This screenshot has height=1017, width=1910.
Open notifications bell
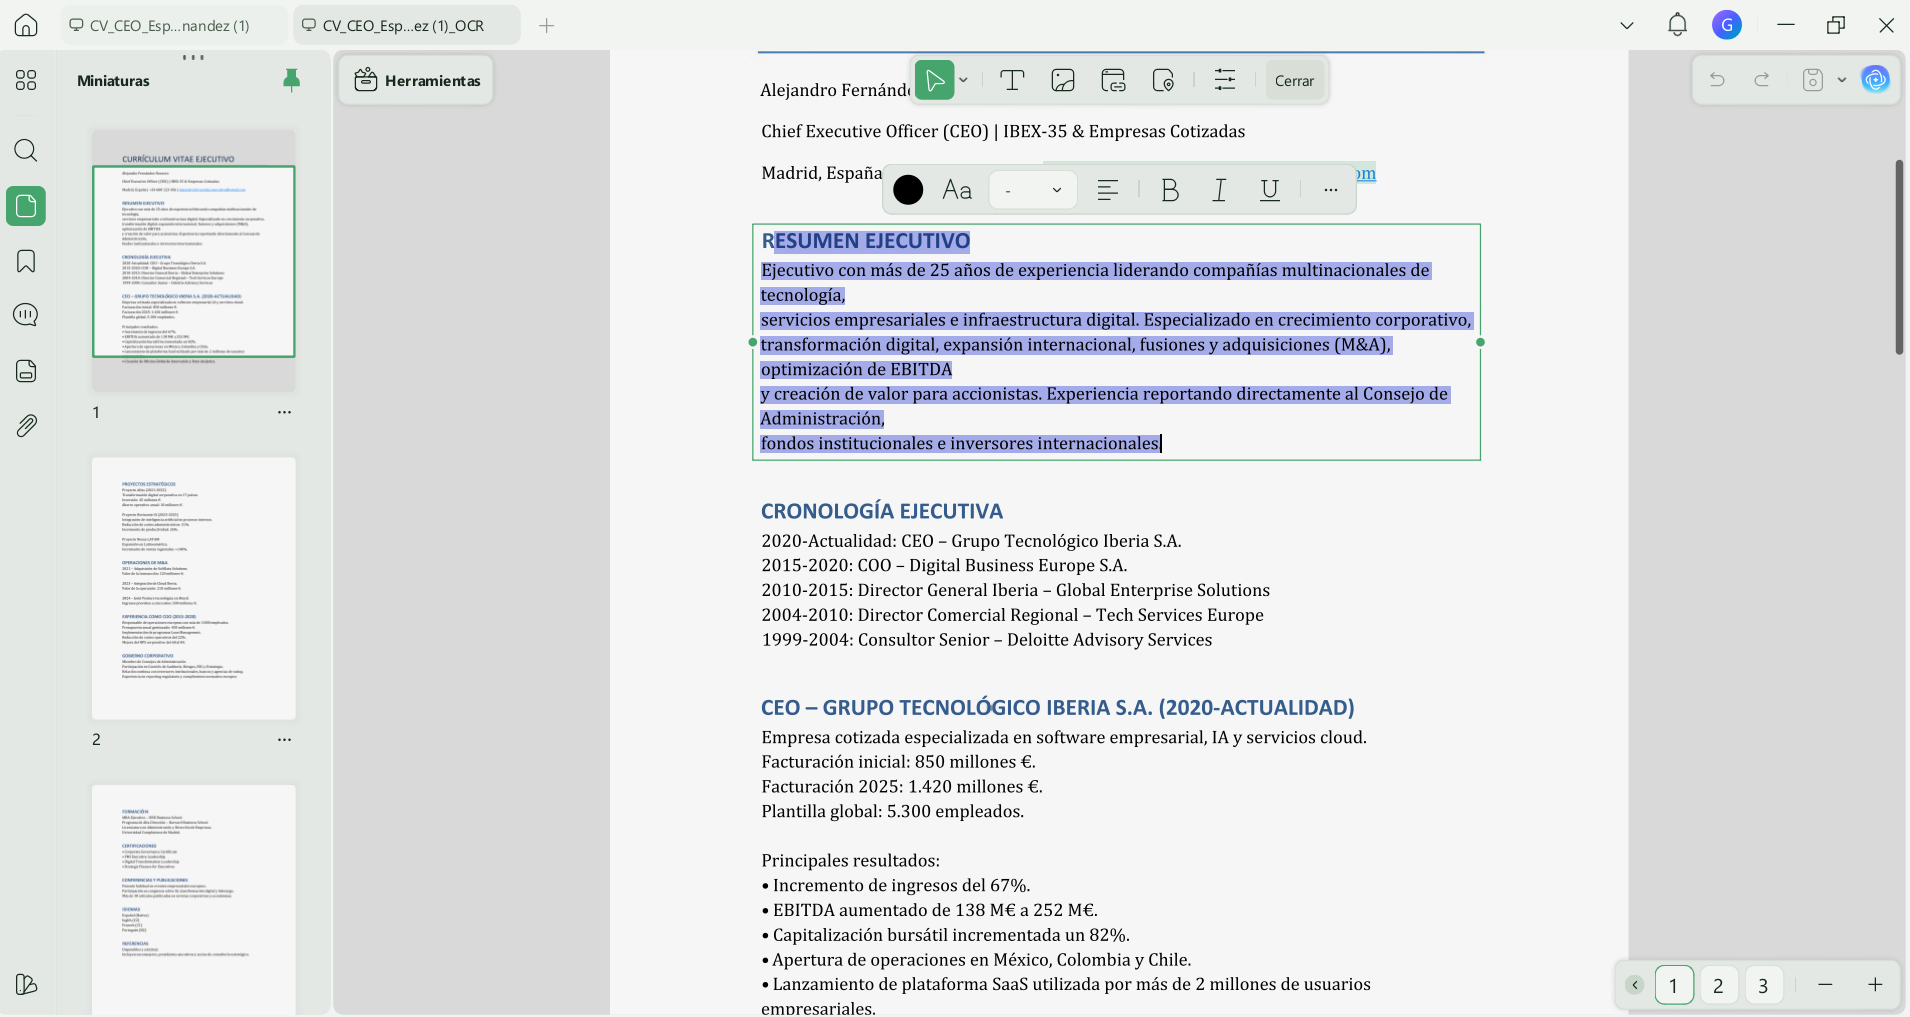(x=1677, y=25)
